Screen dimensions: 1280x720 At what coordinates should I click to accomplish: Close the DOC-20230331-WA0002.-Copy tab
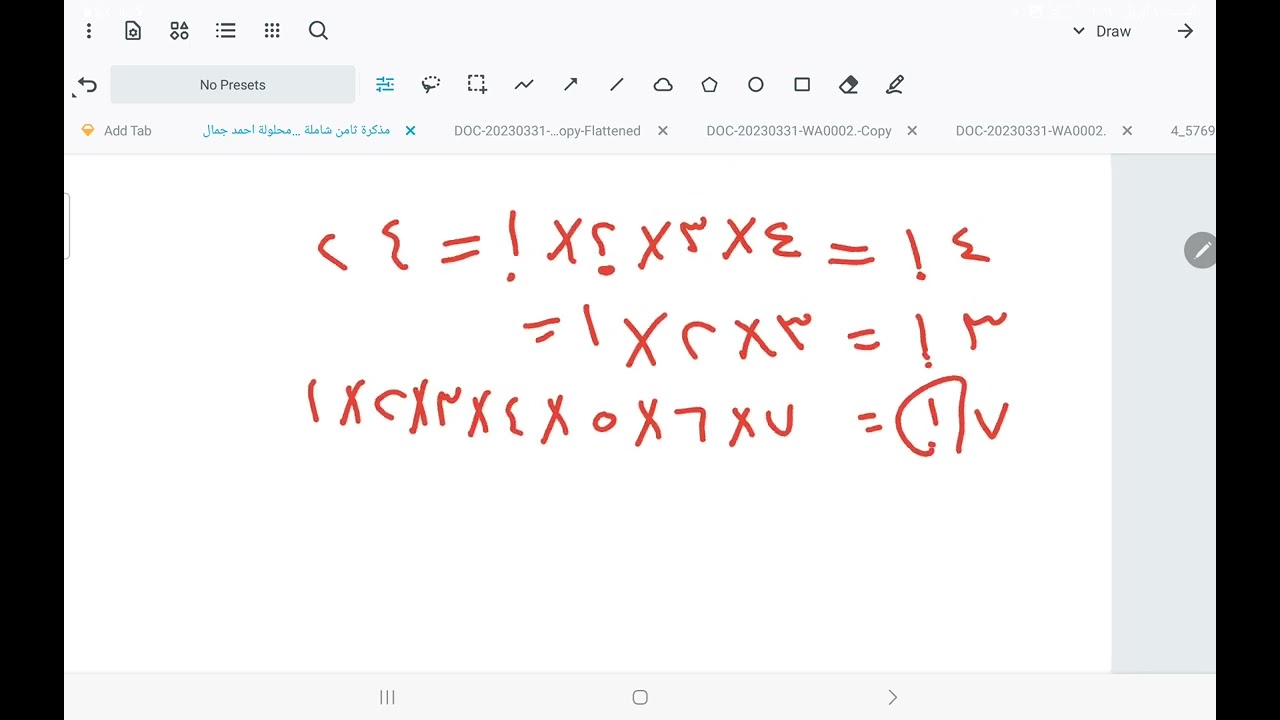[x=912, y=131]
